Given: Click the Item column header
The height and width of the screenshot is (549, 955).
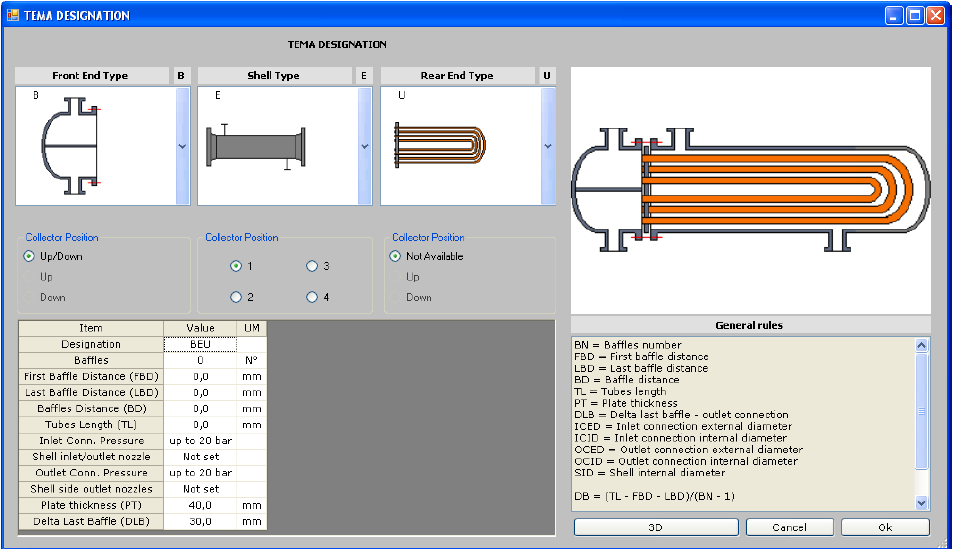Looking at the screenshot, I should click(x=91, y=328).
